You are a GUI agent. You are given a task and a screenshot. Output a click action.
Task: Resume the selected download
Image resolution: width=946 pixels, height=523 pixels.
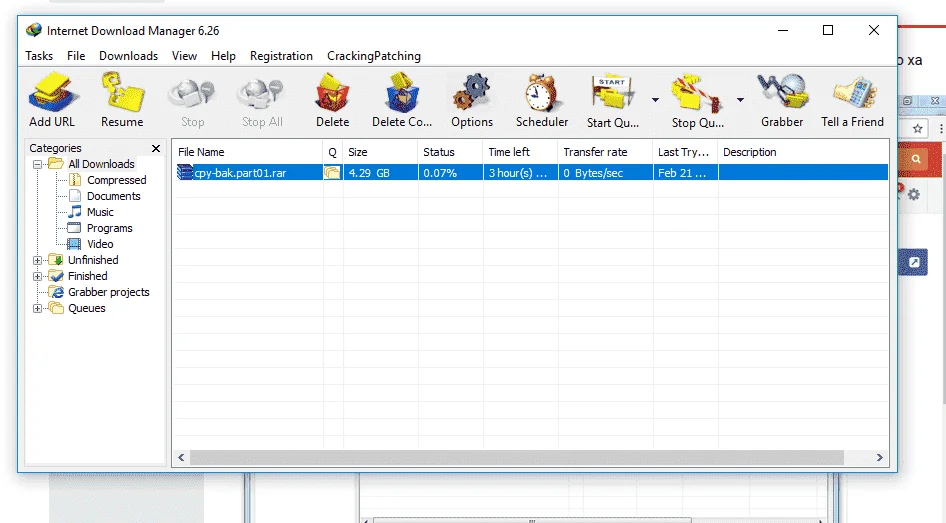122,100
